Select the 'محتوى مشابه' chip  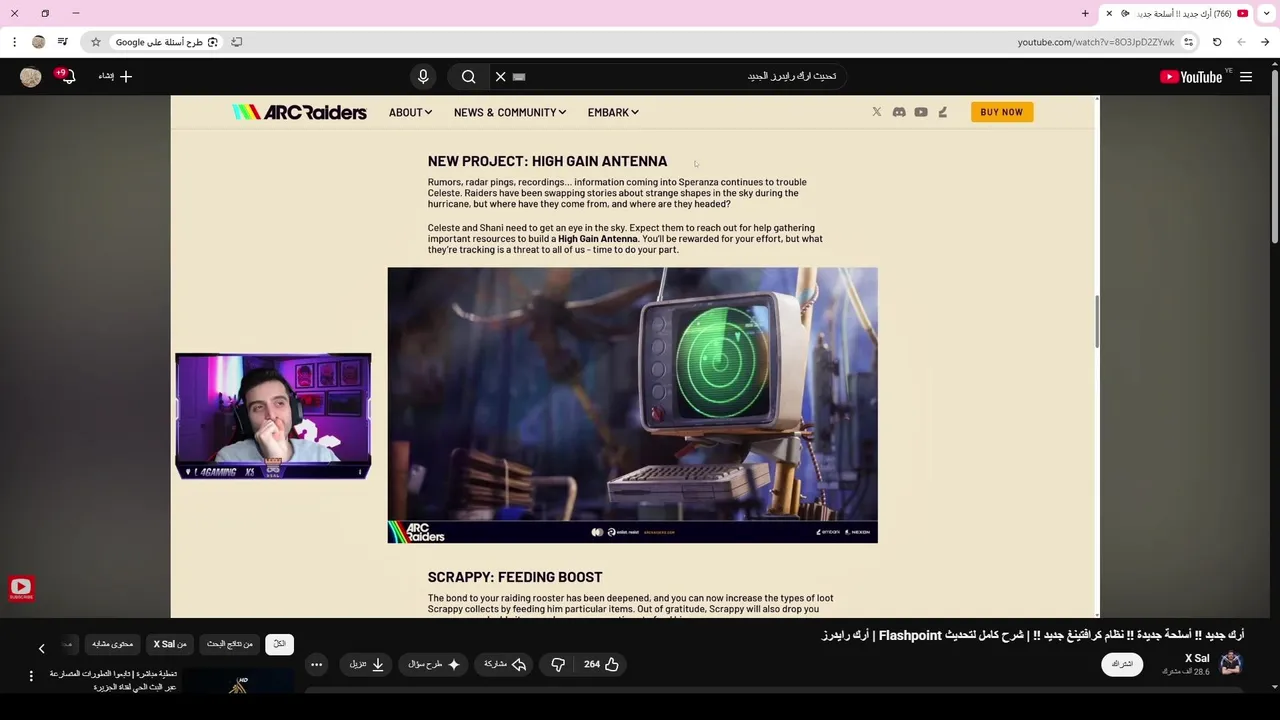[113, 644]
